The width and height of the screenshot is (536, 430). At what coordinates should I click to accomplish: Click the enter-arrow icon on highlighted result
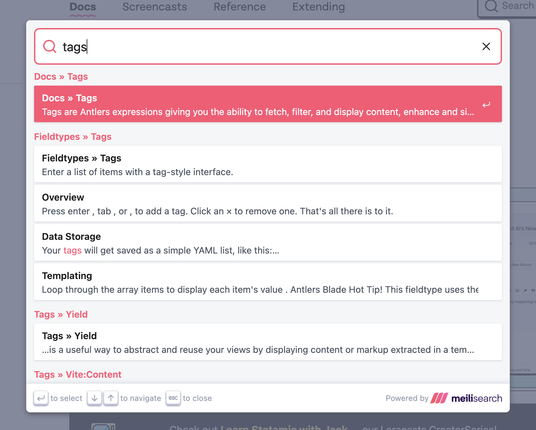[486, 105]
